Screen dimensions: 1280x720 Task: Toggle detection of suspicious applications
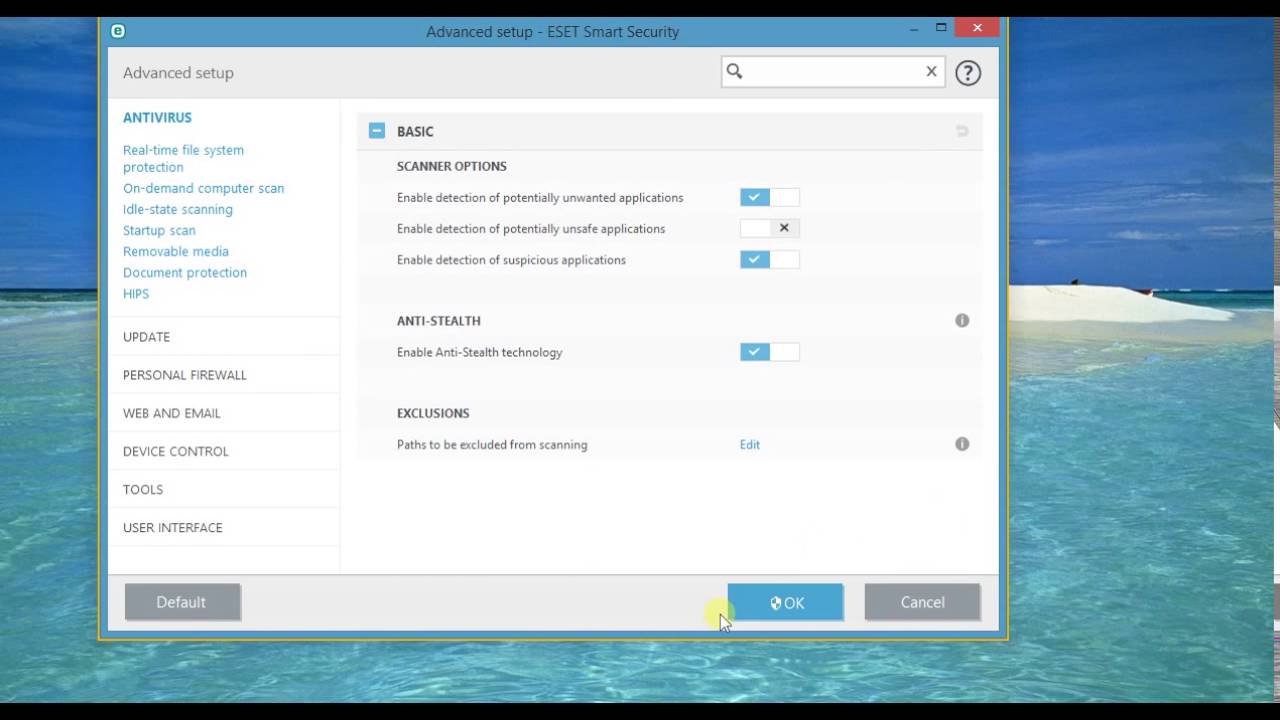(770, 260)
